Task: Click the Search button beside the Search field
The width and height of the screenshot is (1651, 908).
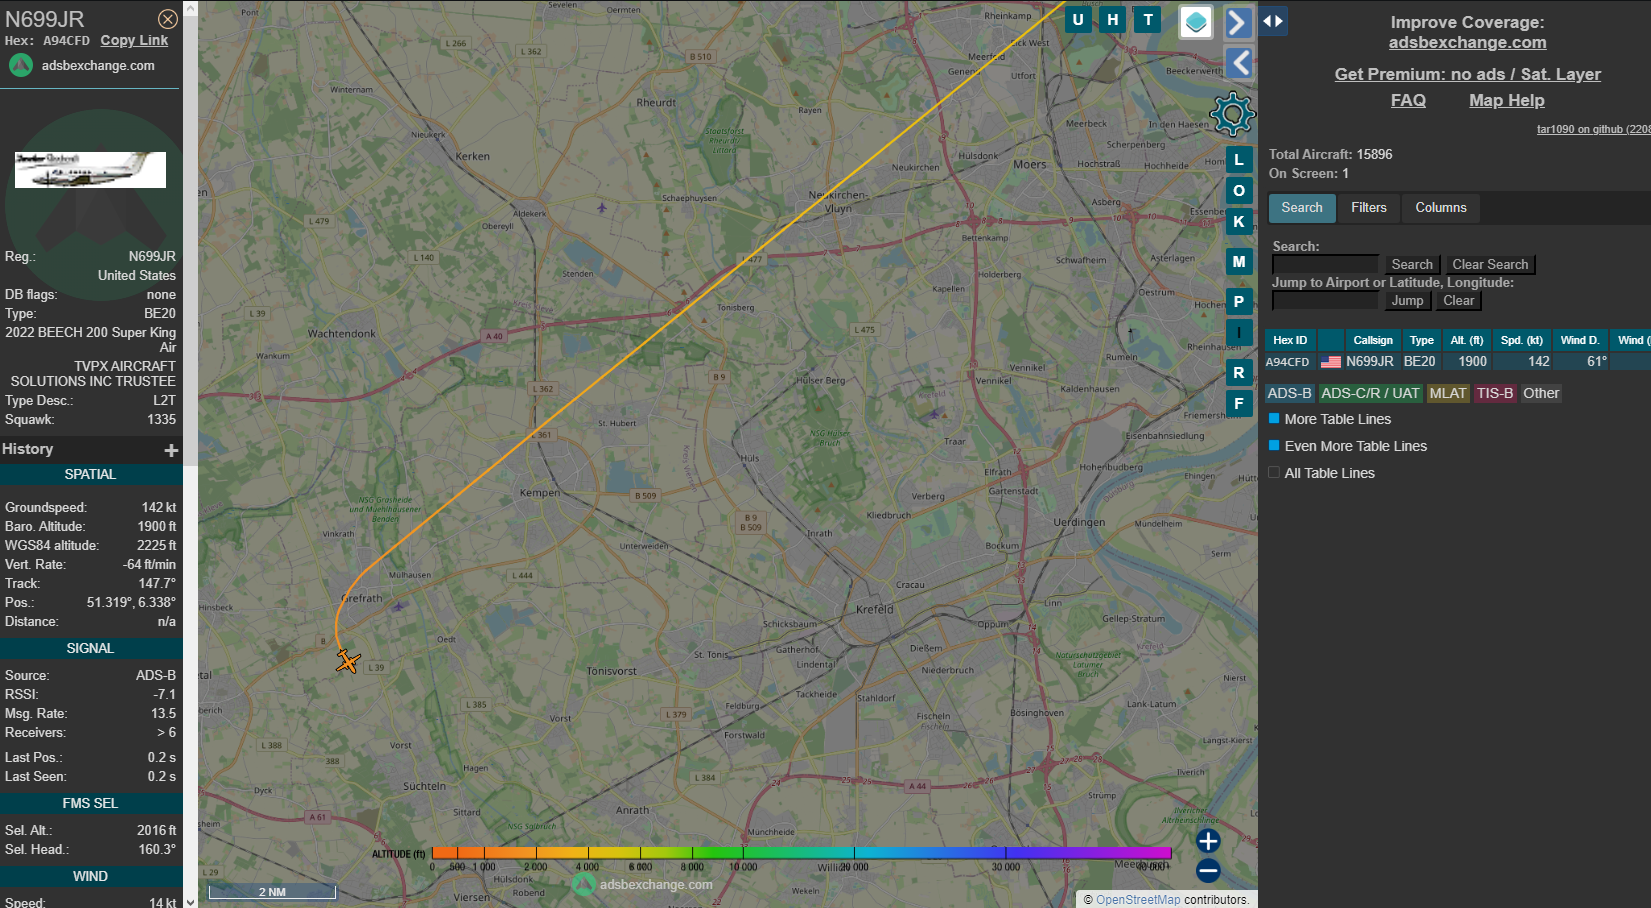Action: (1412, 265)
